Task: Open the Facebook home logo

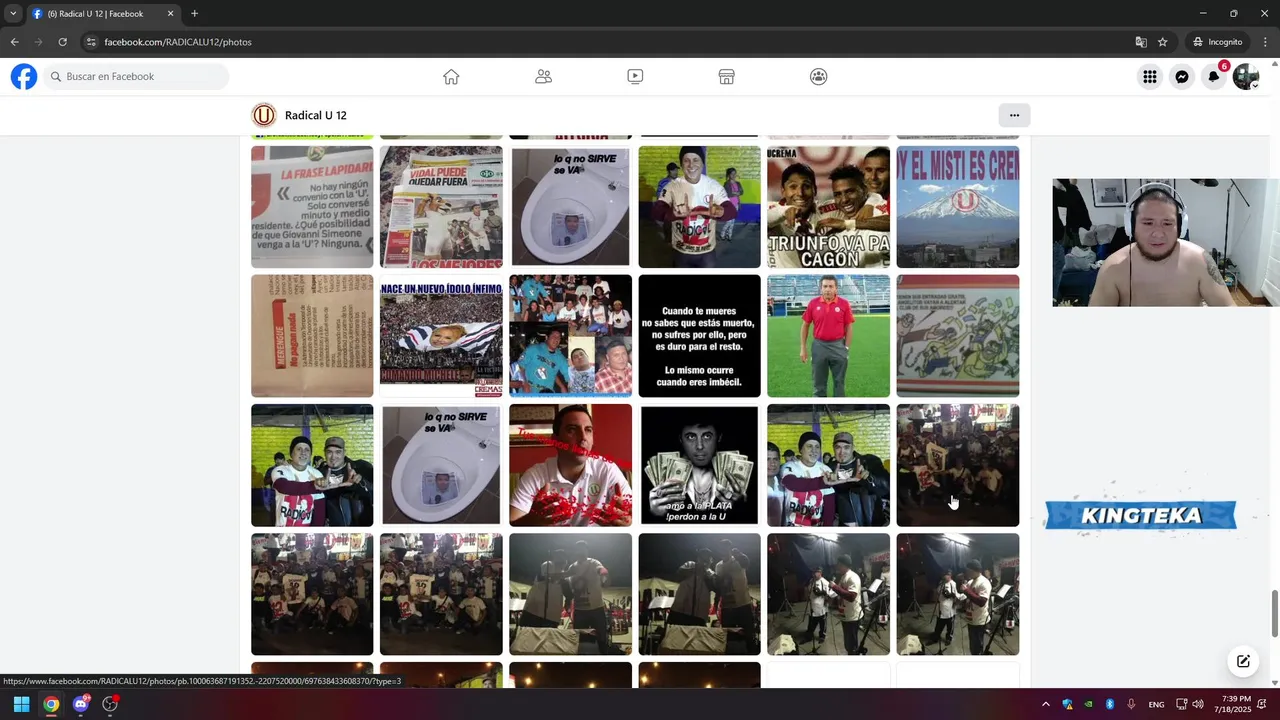Action: (x=24, y=76)
